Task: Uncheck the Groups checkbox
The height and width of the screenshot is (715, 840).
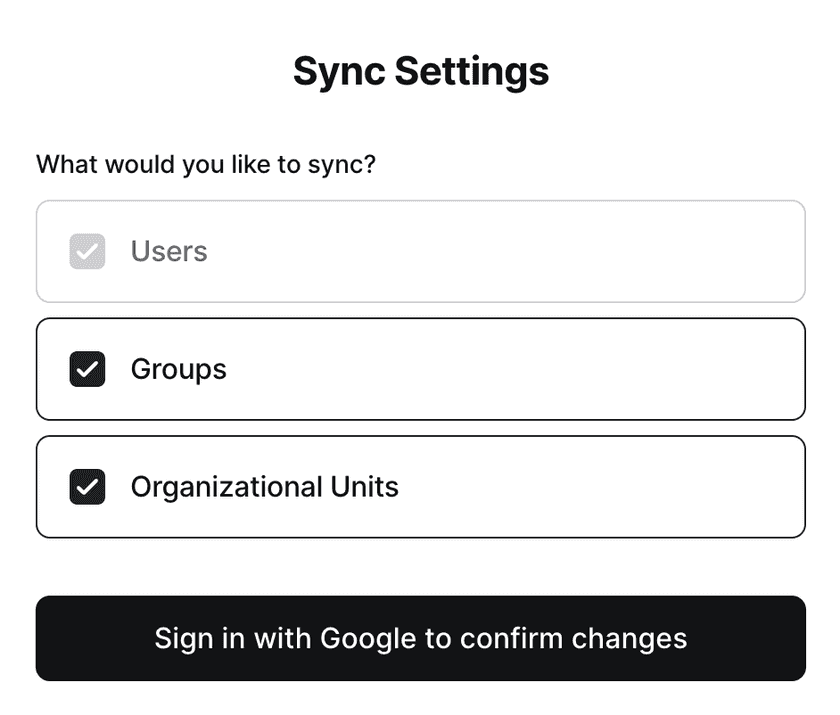Action: [x=87, y=369]
